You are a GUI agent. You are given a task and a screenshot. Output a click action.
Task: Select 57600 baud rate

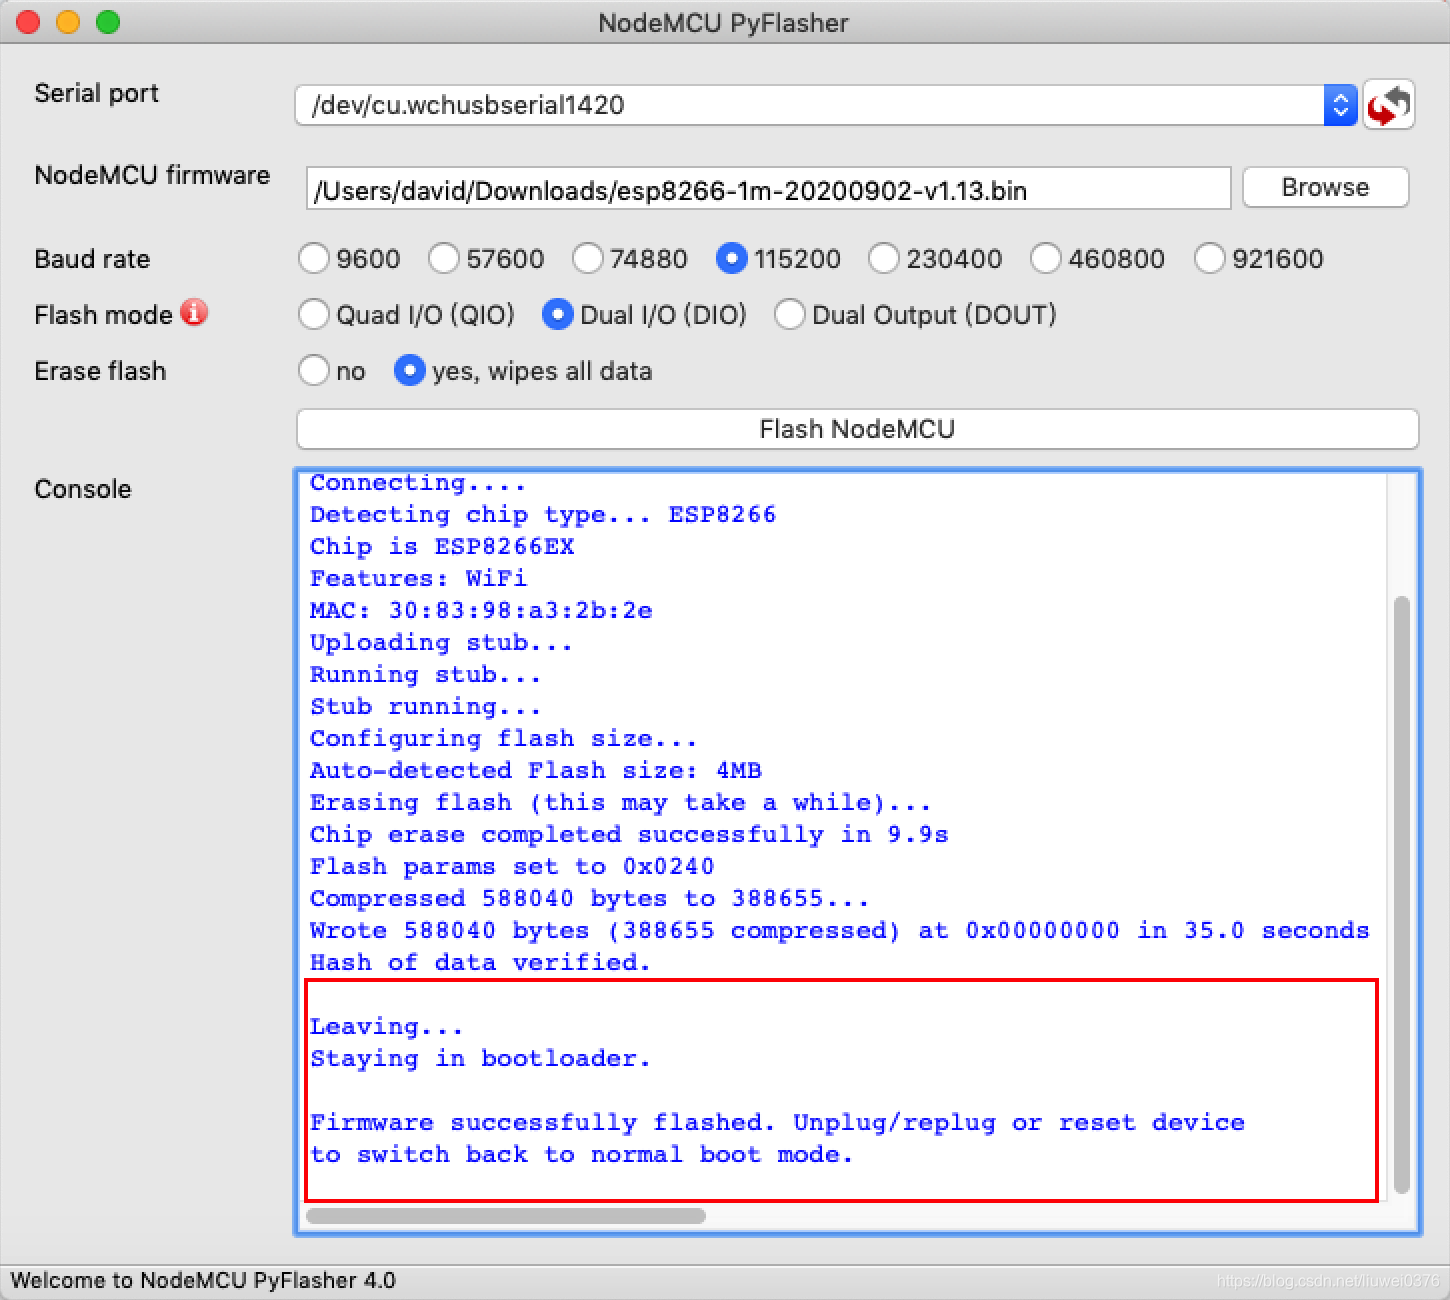coord(486,259)
